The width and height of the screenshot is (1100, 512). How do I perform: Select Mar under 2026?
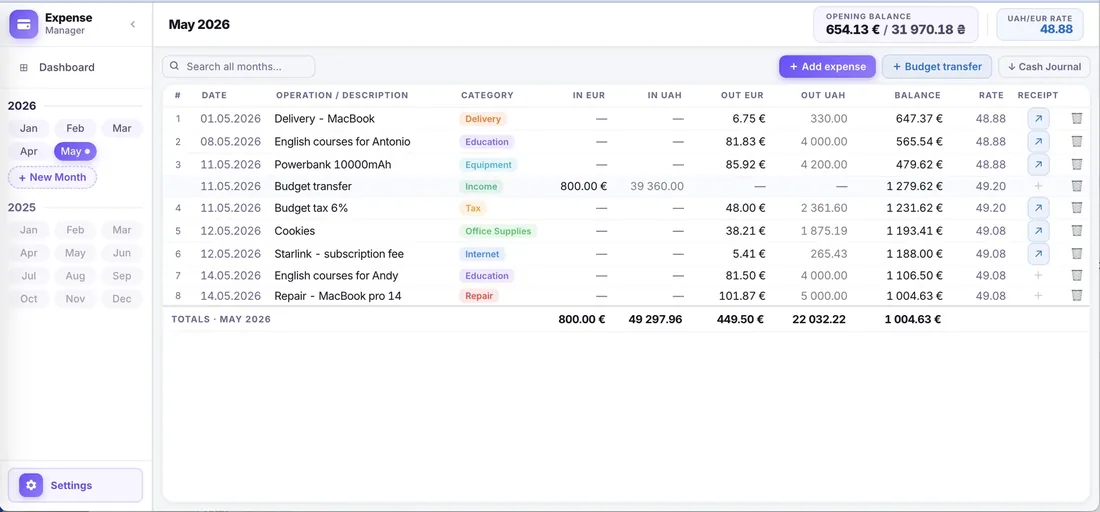coord(122,128)
